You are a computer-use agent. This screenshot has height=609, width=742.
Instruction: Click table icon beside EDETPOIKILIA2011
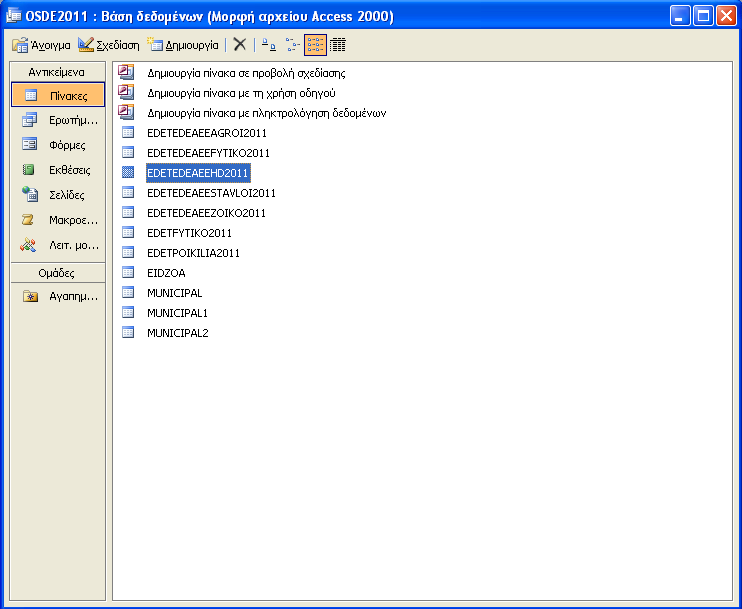128,252
